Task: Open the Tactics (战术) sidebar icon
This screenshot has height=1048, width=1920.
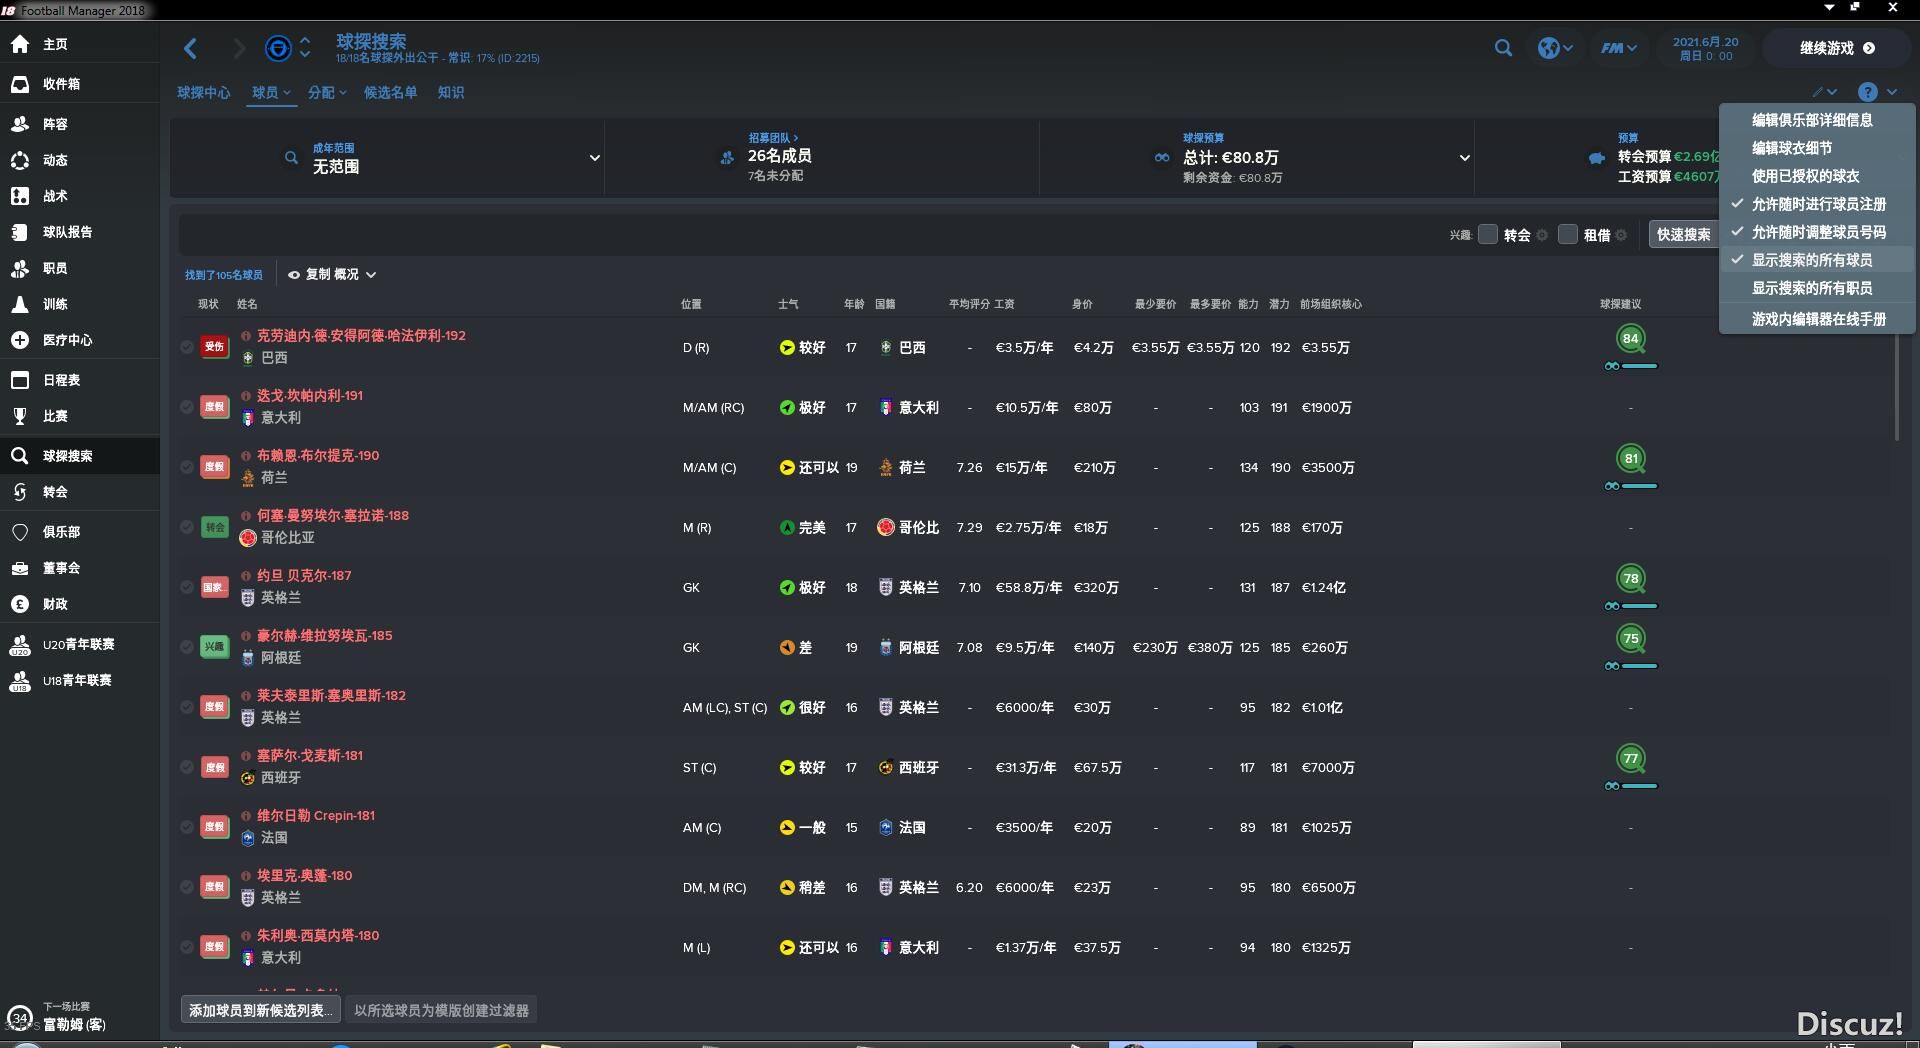Action: click(20, 196)
